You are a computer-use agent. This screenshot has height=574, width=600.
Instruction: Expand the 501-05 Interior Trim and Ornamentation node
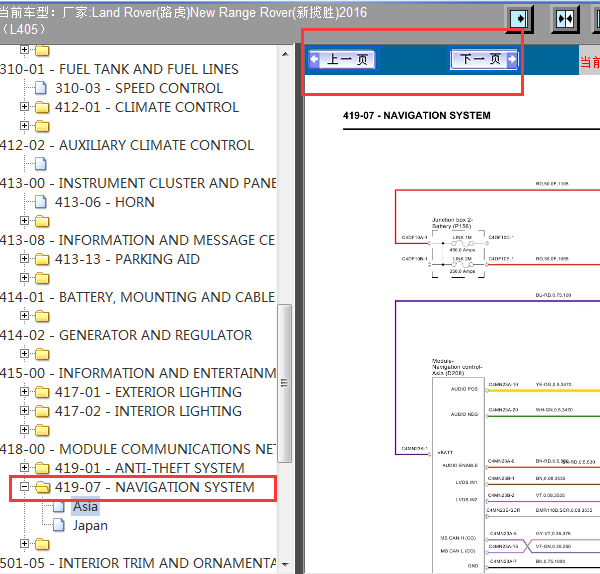pyautogui.click(x=24, y=543)
